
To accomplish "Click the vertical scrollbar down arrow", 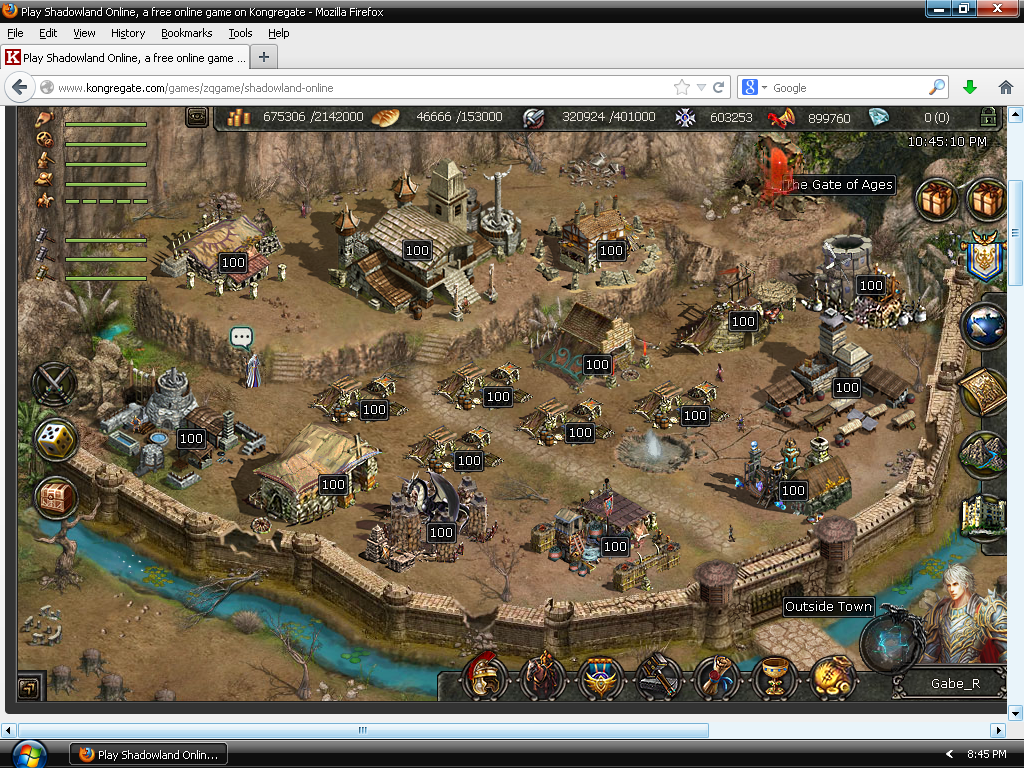I will [x=1015, y=712].
